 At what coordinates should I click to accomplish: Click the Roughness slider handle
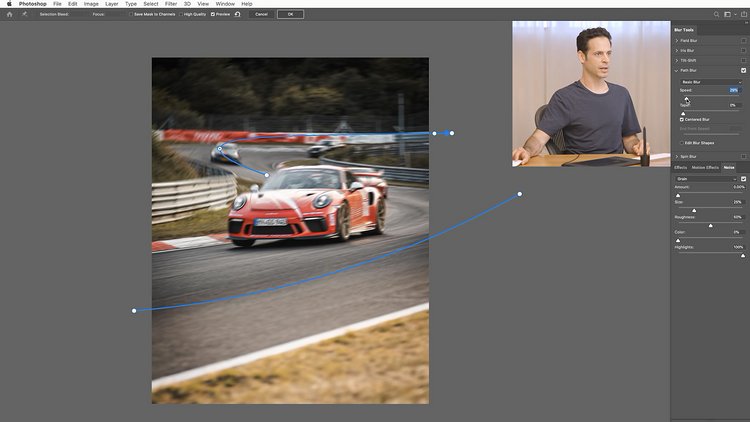point(710,225)
